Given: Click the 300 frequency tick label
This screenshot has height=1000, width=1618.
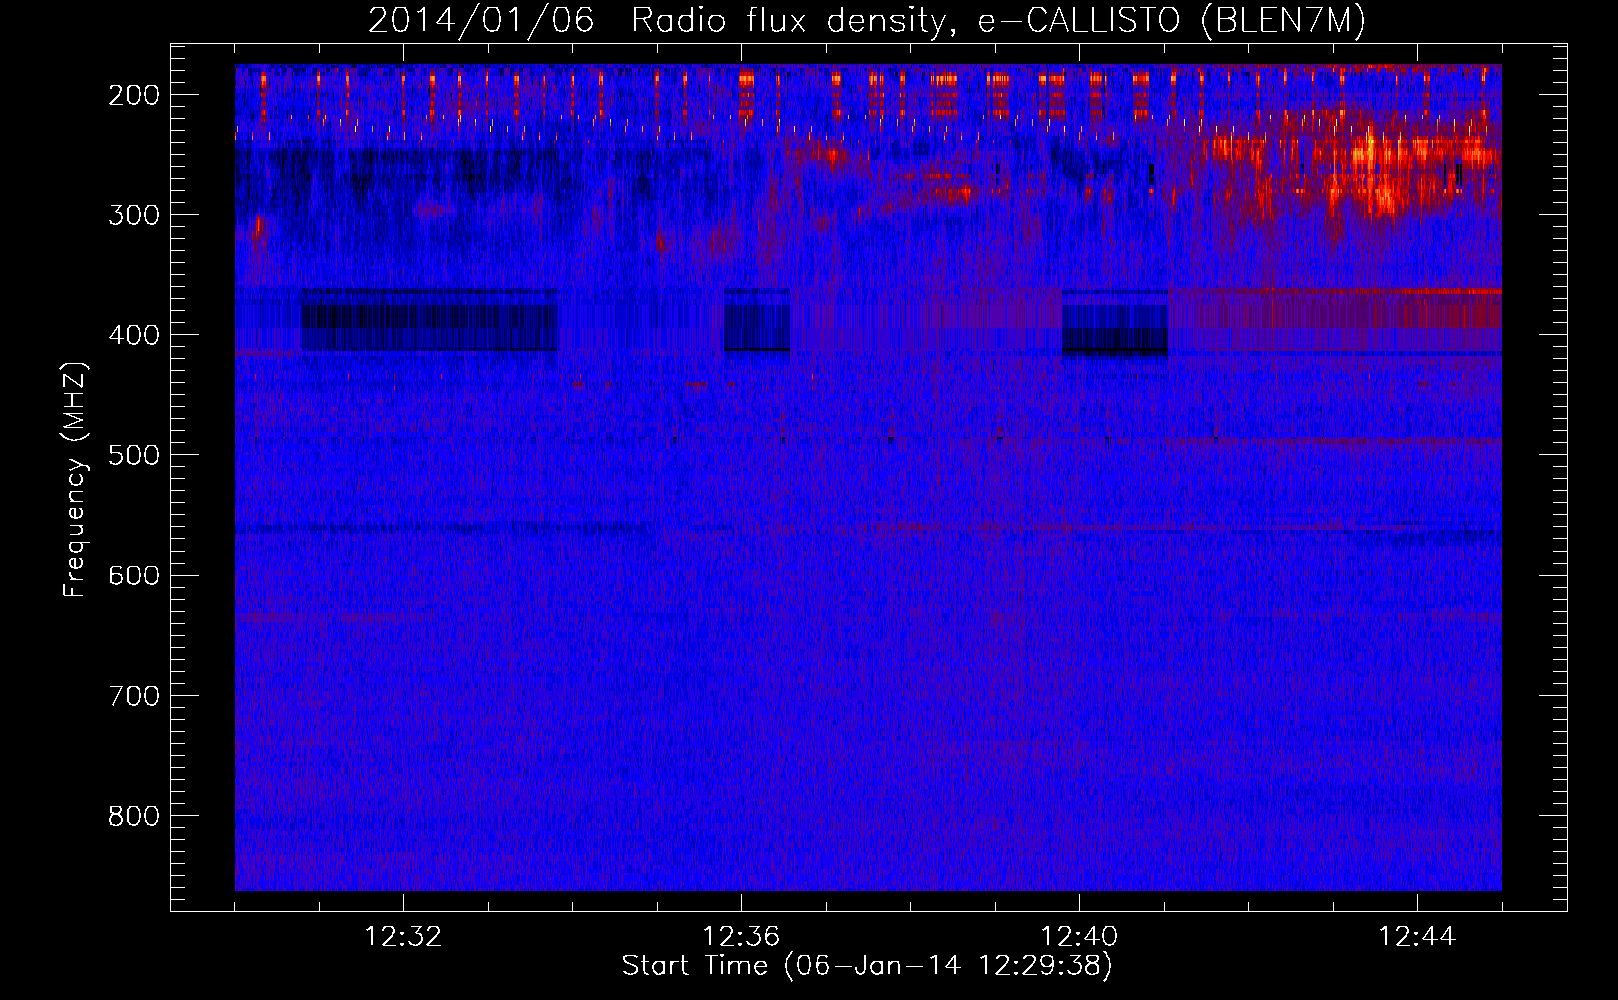Looking at the screenshot, I should (x=134, y=215).
